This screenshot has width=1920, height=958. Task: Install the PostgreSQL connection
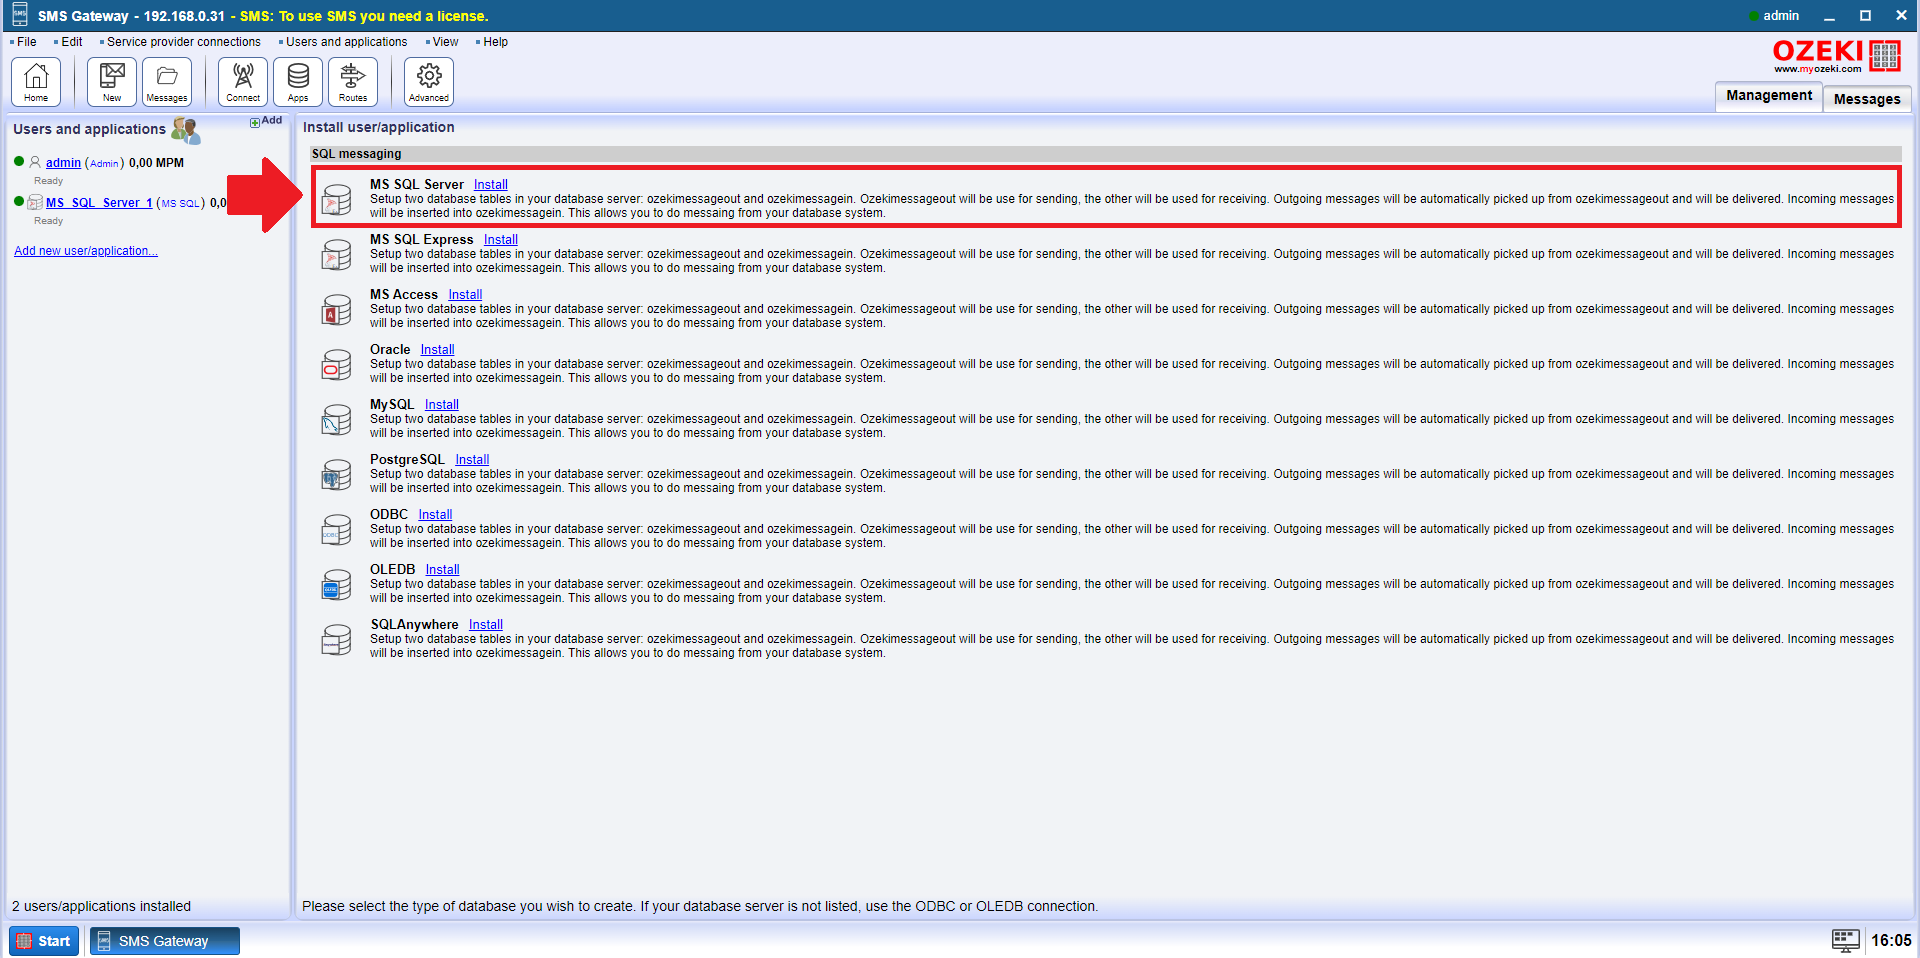(472, 460)
